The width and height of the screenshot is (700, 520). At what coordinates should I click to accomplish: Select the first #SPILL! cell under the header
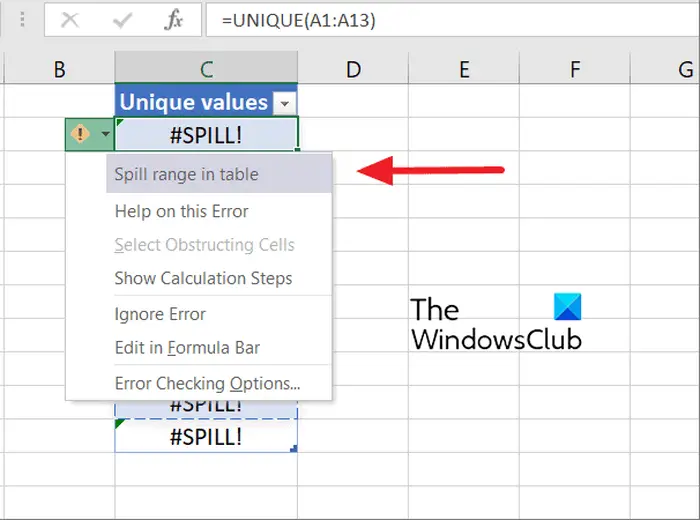click(206, 134)
